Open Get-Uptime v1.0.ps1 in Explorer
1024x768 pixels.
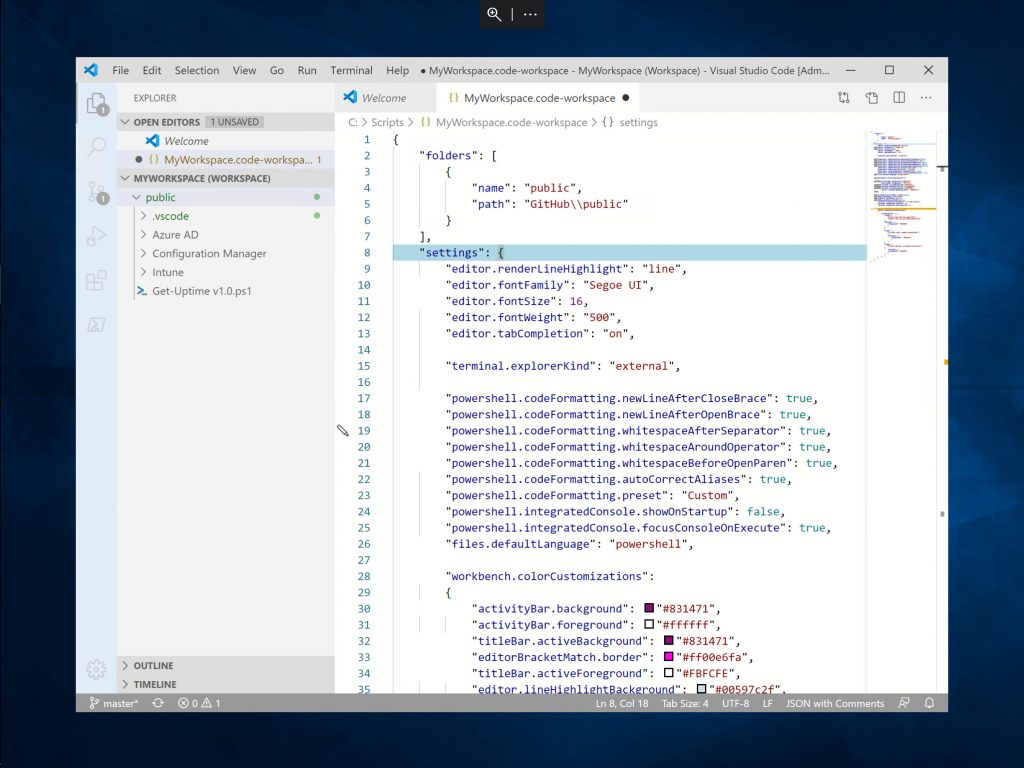[x=201, y=291]
